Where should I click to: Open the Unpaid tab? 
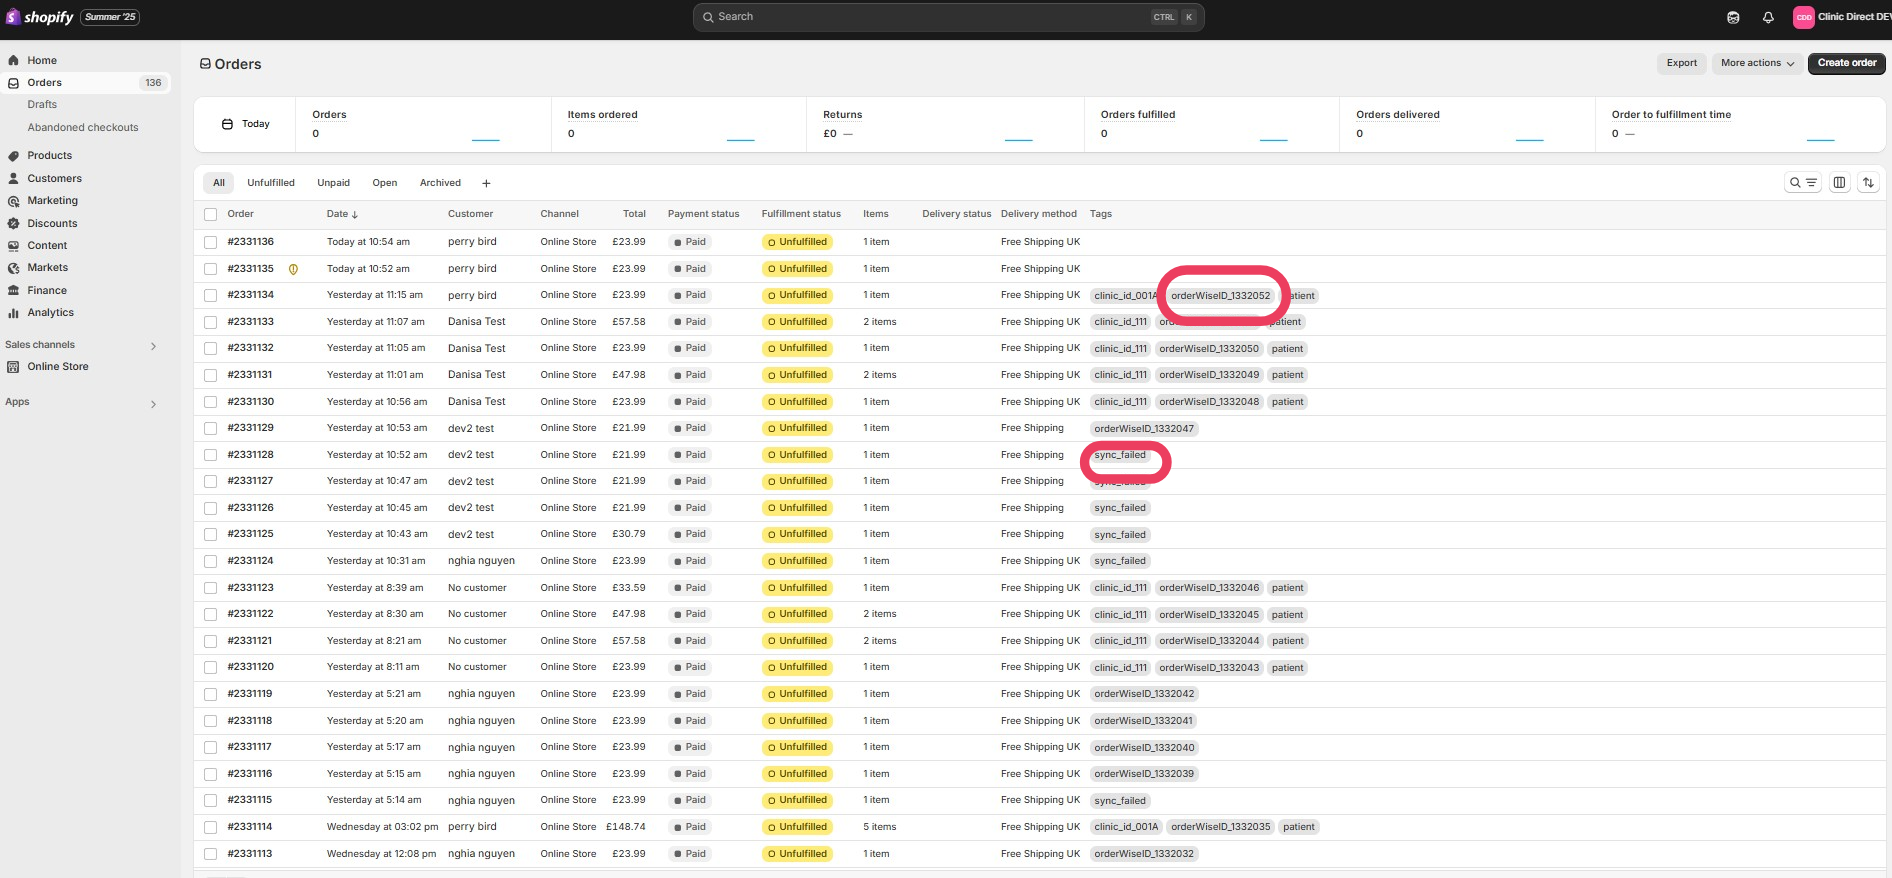click(334, 183)
